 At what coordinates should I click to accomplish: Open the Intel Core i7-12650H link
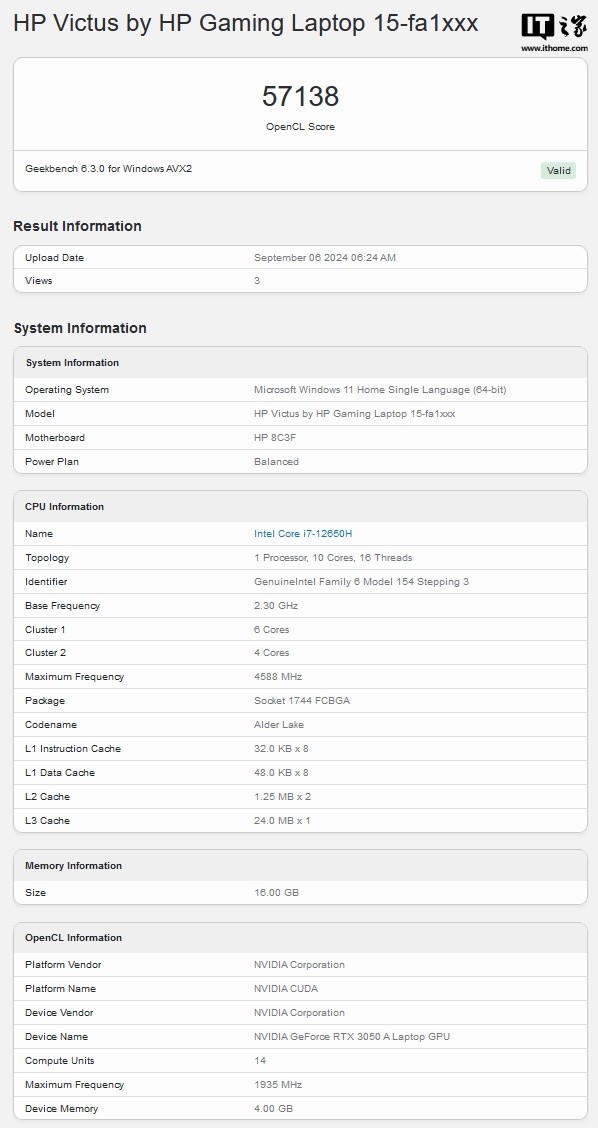click(x=303, y=534)
